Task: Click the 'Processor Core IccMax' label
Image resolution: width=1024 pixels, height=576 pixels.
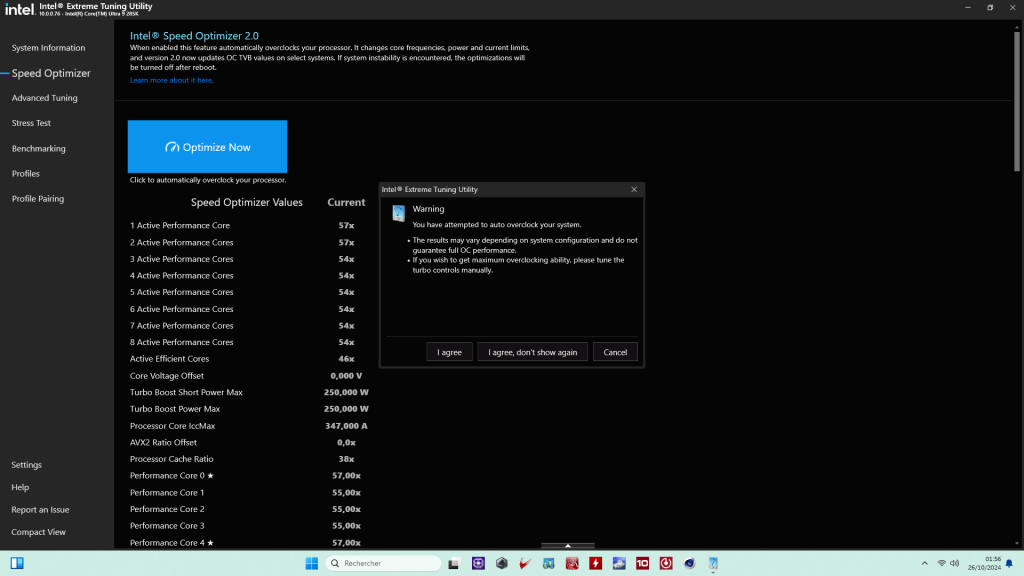Action: (x=172, y=426)
